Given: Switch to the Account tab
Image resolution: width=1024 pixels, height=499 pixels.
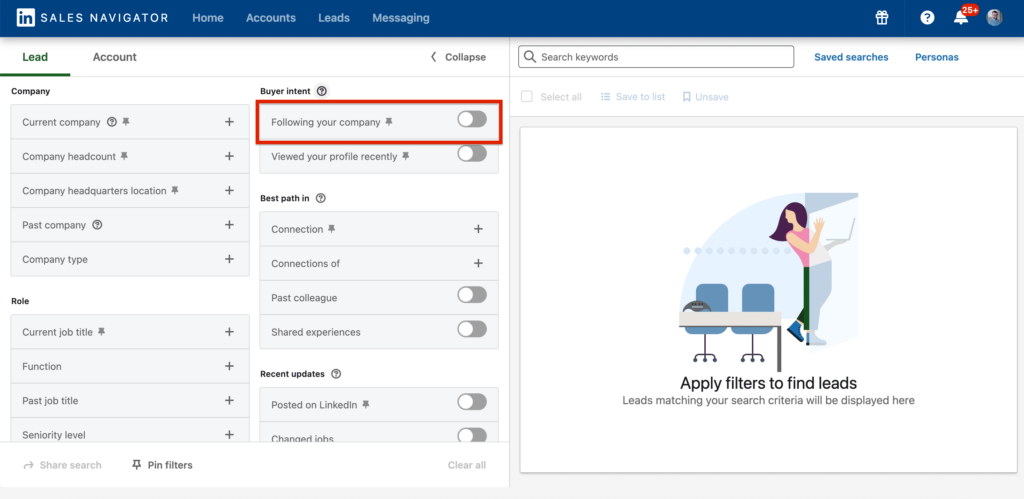Looking at the screenshot, I should pyautogui.click(x=114, y=57).
